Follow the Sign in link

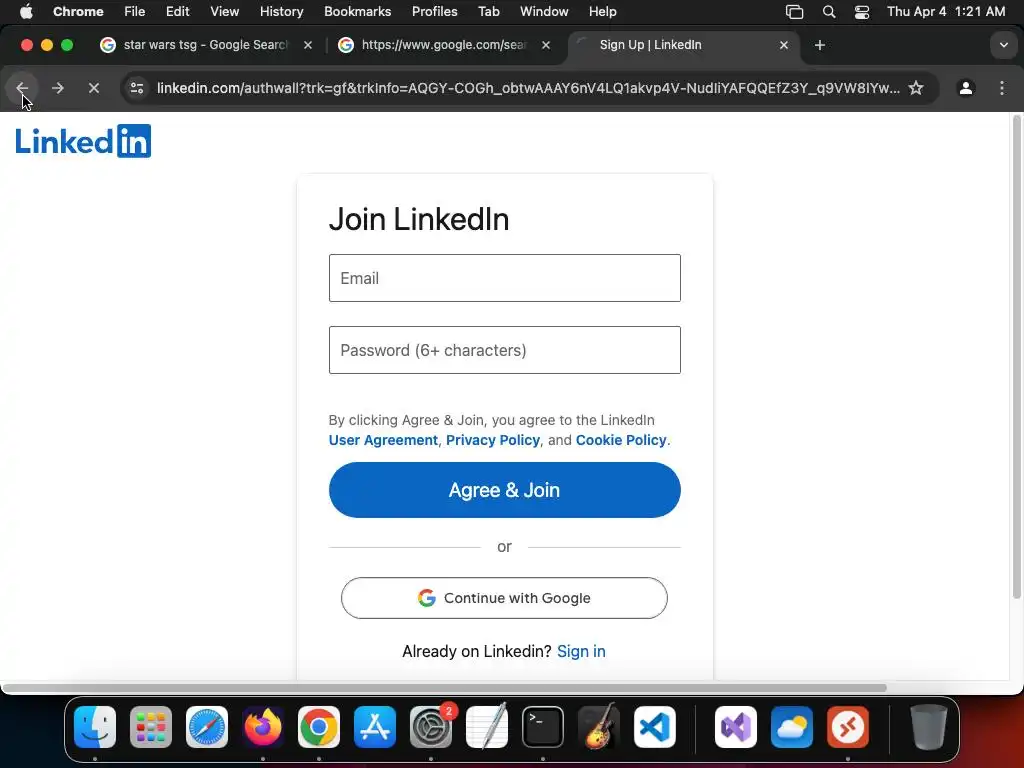(581, 651)
